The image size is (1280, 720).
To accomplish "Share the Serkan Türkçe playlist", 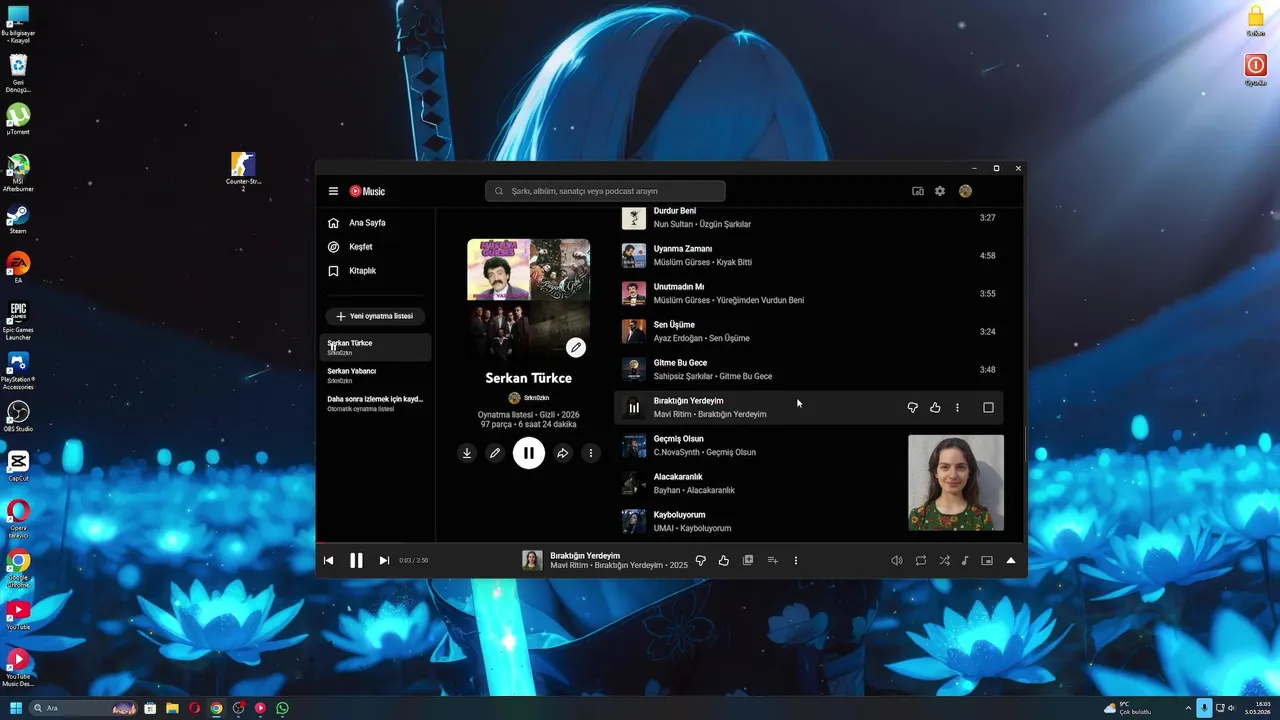I will [562, 453].
